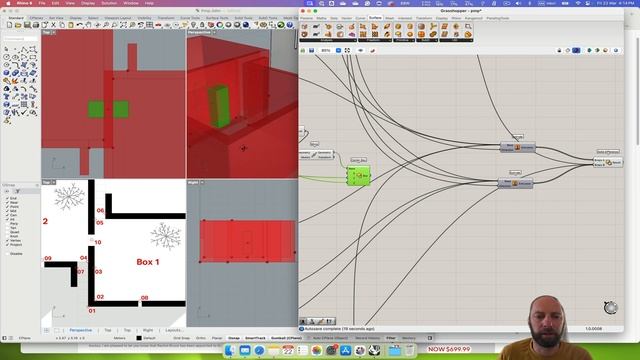Open Right viewport title dropdown arrow
This screenshot has height=360, width=640.
(202, 182)
